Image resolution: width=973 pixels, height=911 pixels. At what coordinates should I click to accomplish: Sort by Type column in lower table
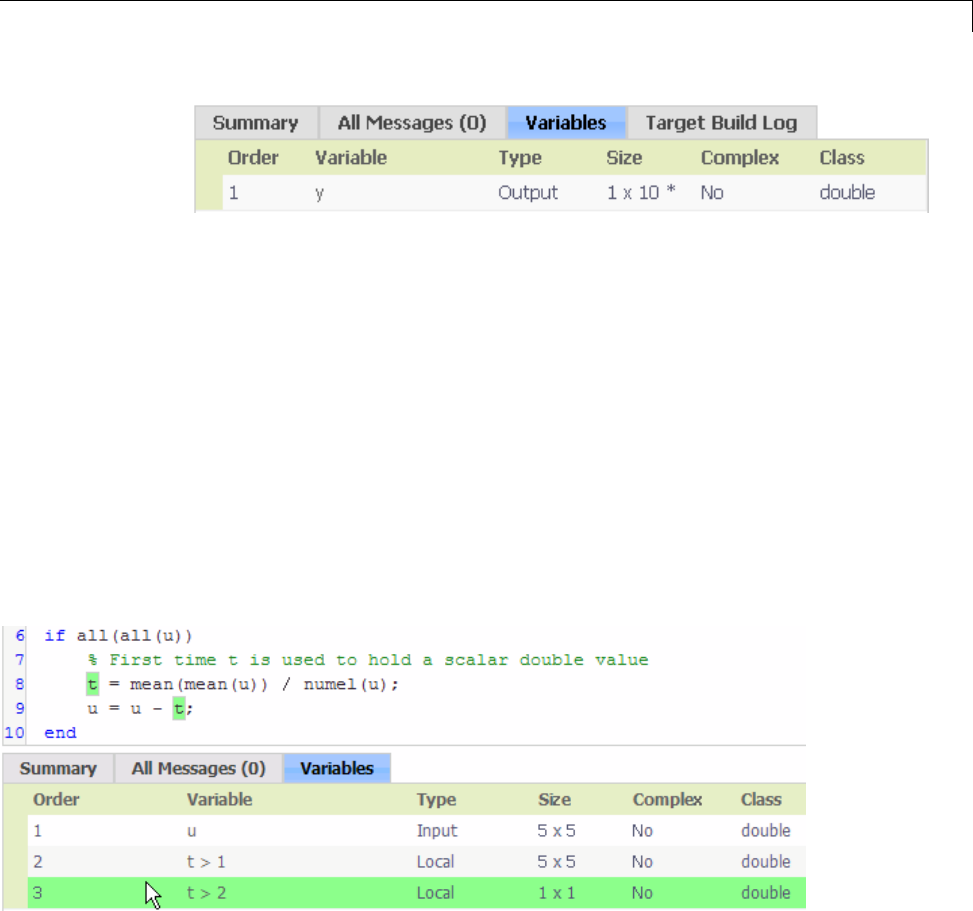click(436, 799)
